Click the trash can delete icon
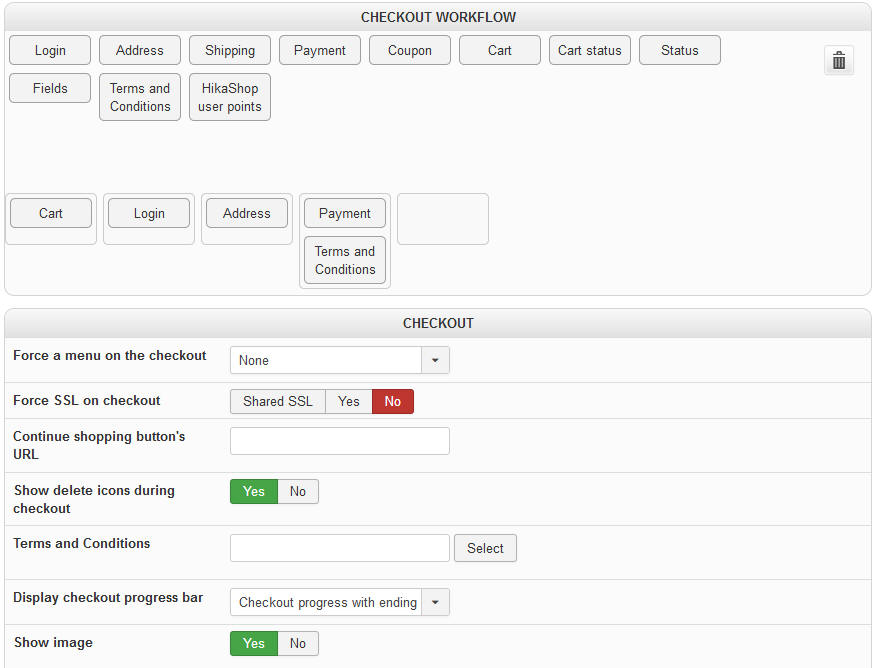This screenshot has height=668, width=872. [838, 61]
